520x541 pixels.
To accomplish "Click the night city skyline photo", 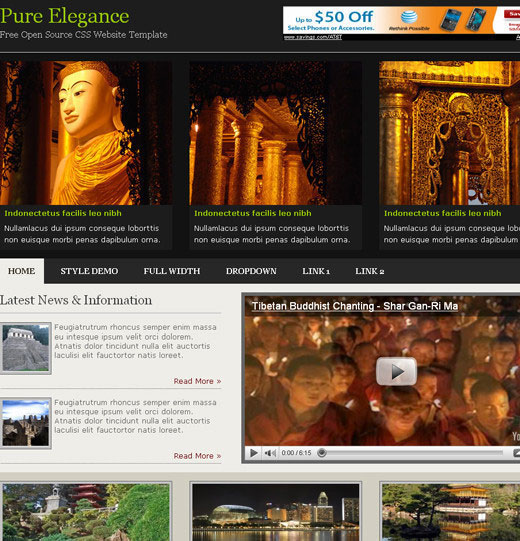I will pyautogui.click(x=276, y=512).
